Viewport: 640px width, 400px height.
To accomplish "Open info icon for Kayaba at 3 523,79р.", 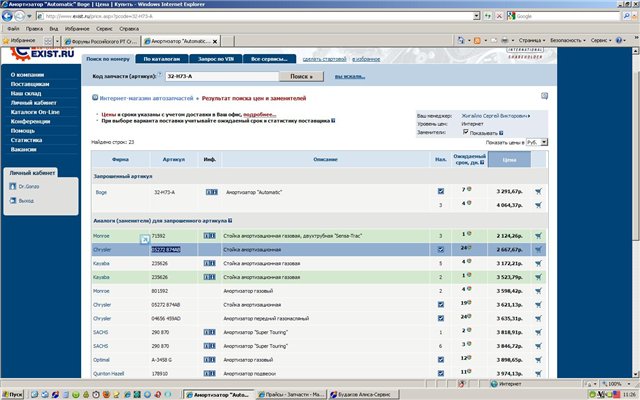I will (209, 277).
